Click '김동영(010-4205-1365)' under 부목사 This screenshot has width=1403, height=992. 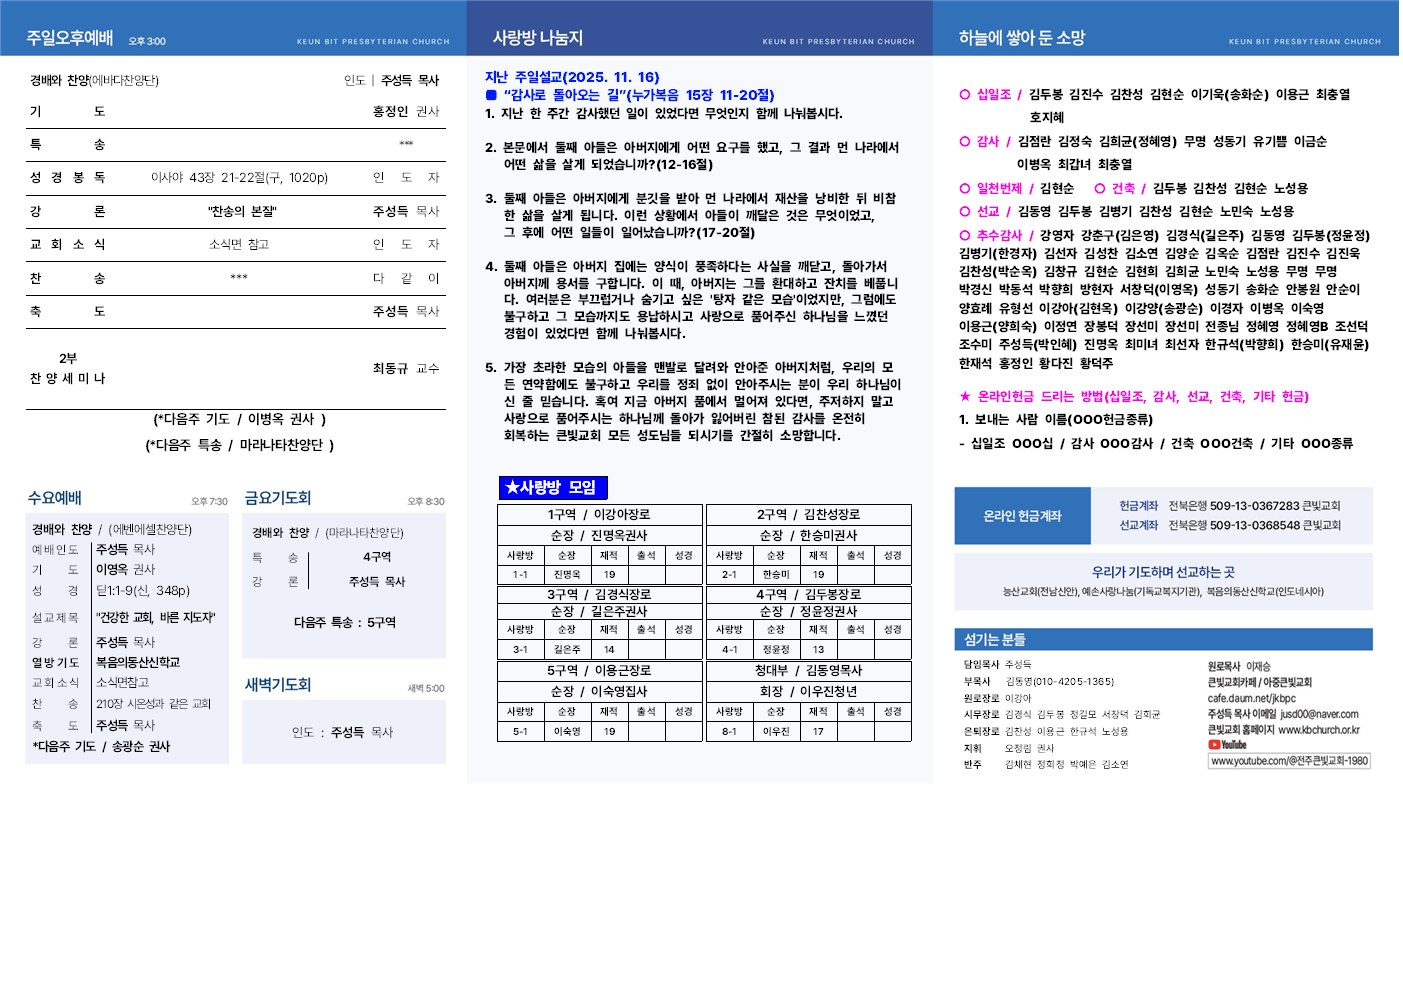pyautogui.click(x=1059, y=682)
